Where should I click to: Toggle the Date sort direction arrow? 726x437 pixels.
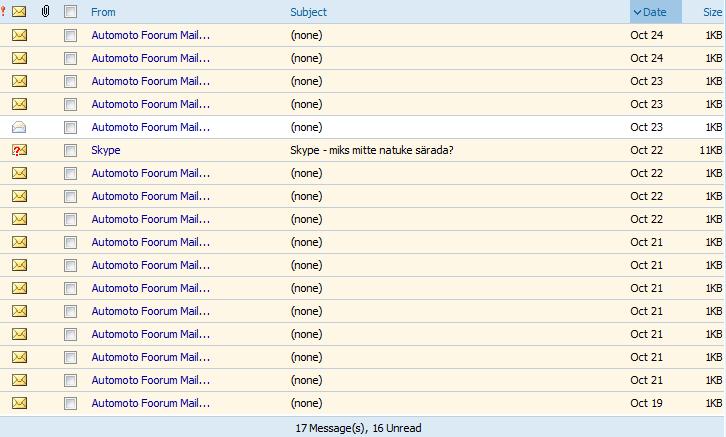point(637,12)
